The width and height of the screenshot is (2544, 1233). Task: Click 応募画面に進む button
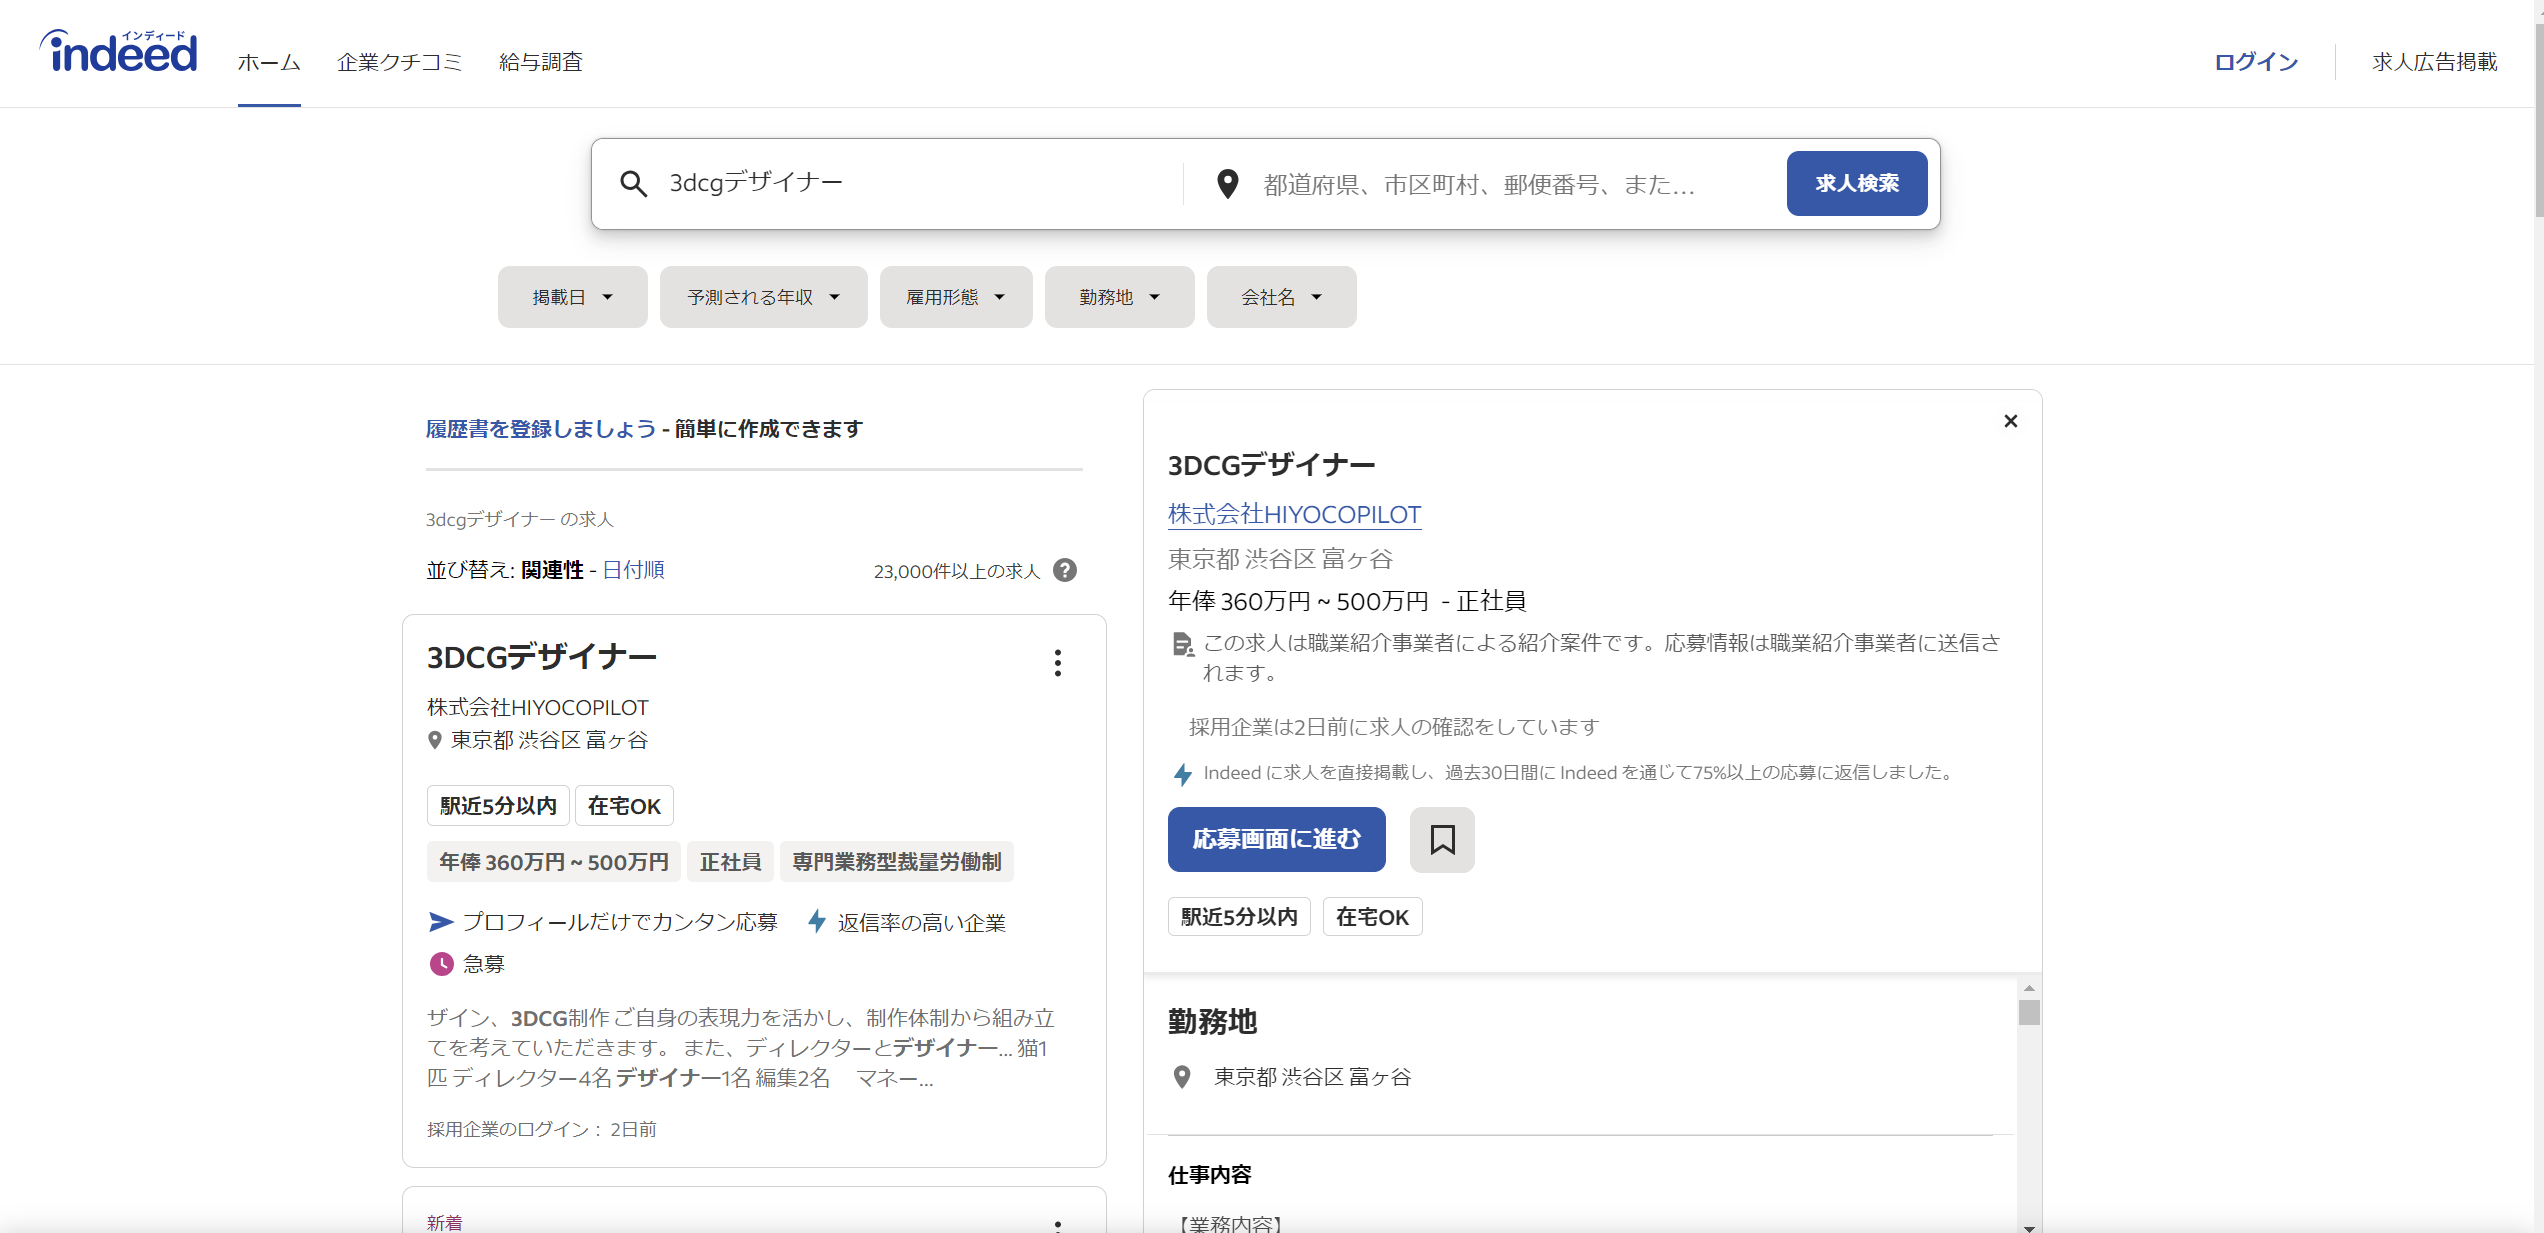[x=1276, y=839]
